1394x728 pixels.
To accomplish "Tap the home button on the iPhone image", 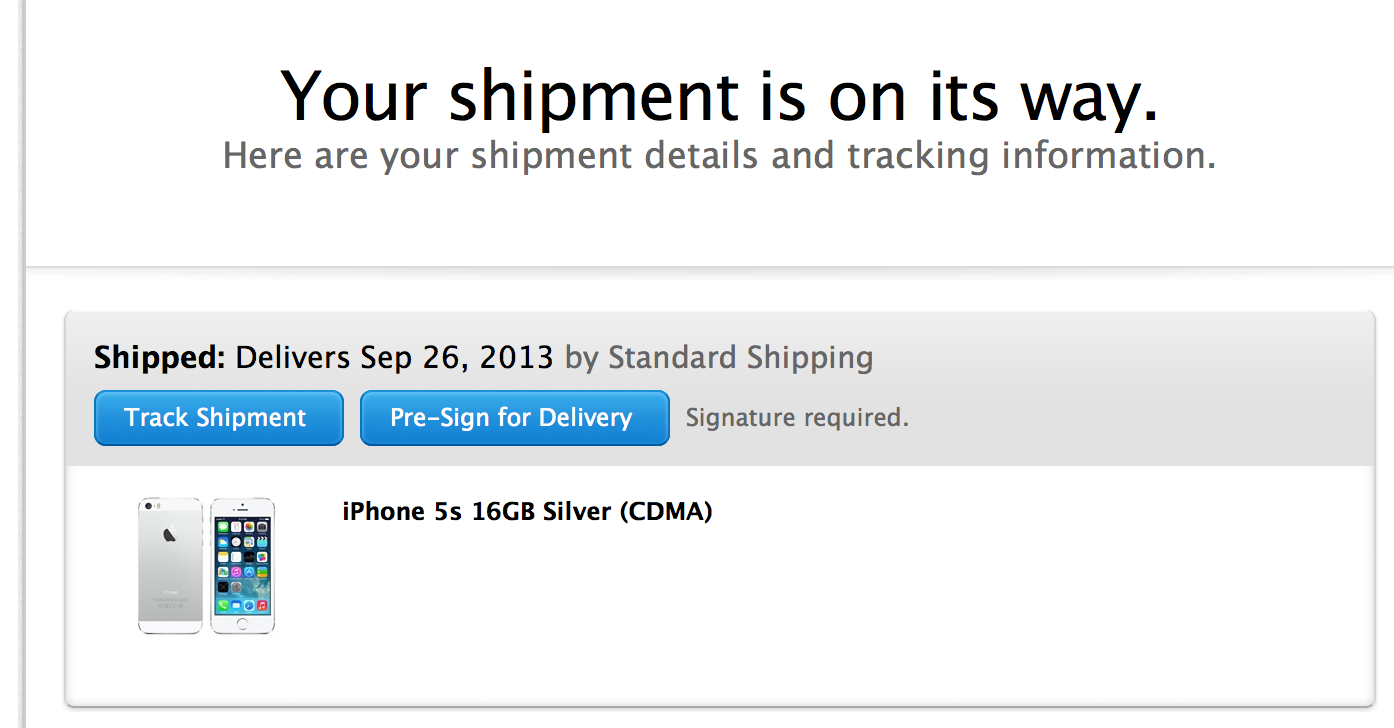I will (x=242, y=624).
